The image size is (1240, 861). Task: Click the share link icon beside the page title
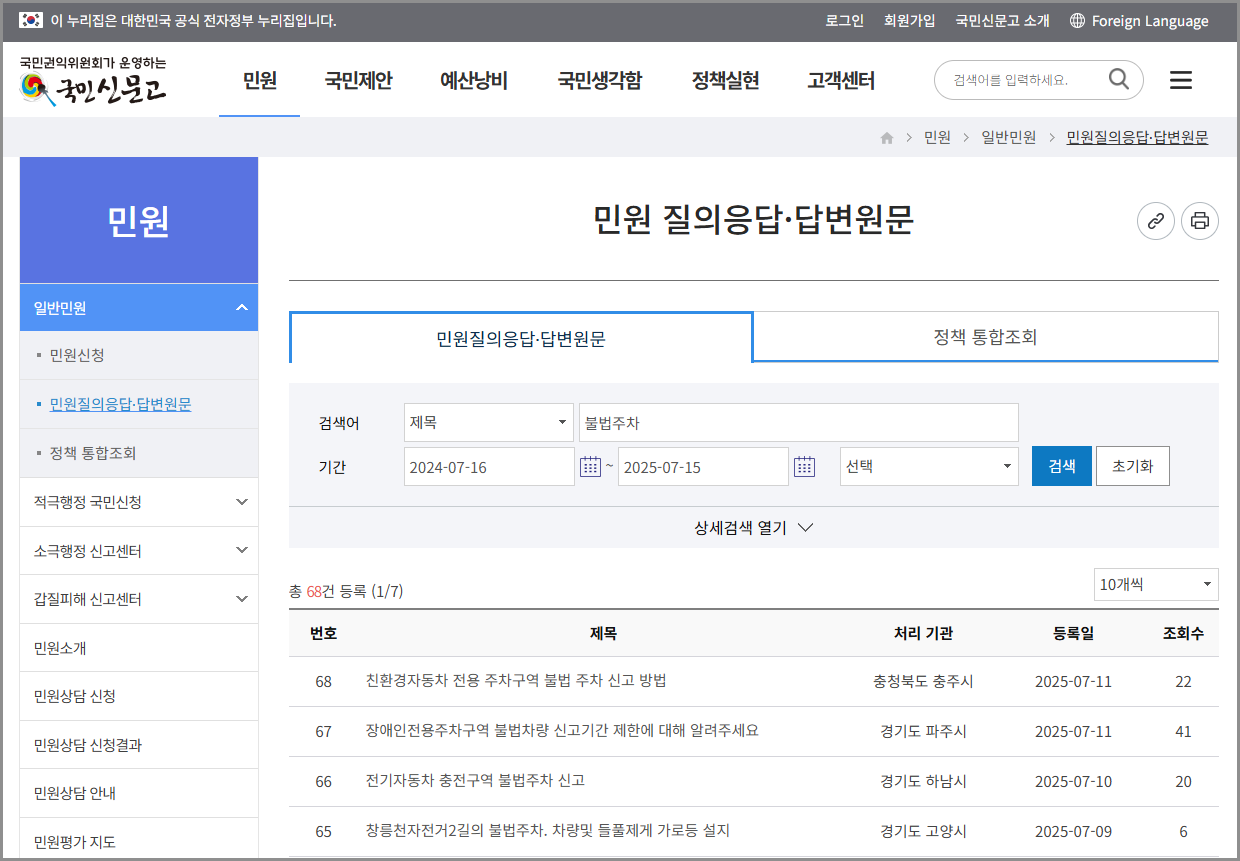pyautogui.click(x=1156, y=221)
